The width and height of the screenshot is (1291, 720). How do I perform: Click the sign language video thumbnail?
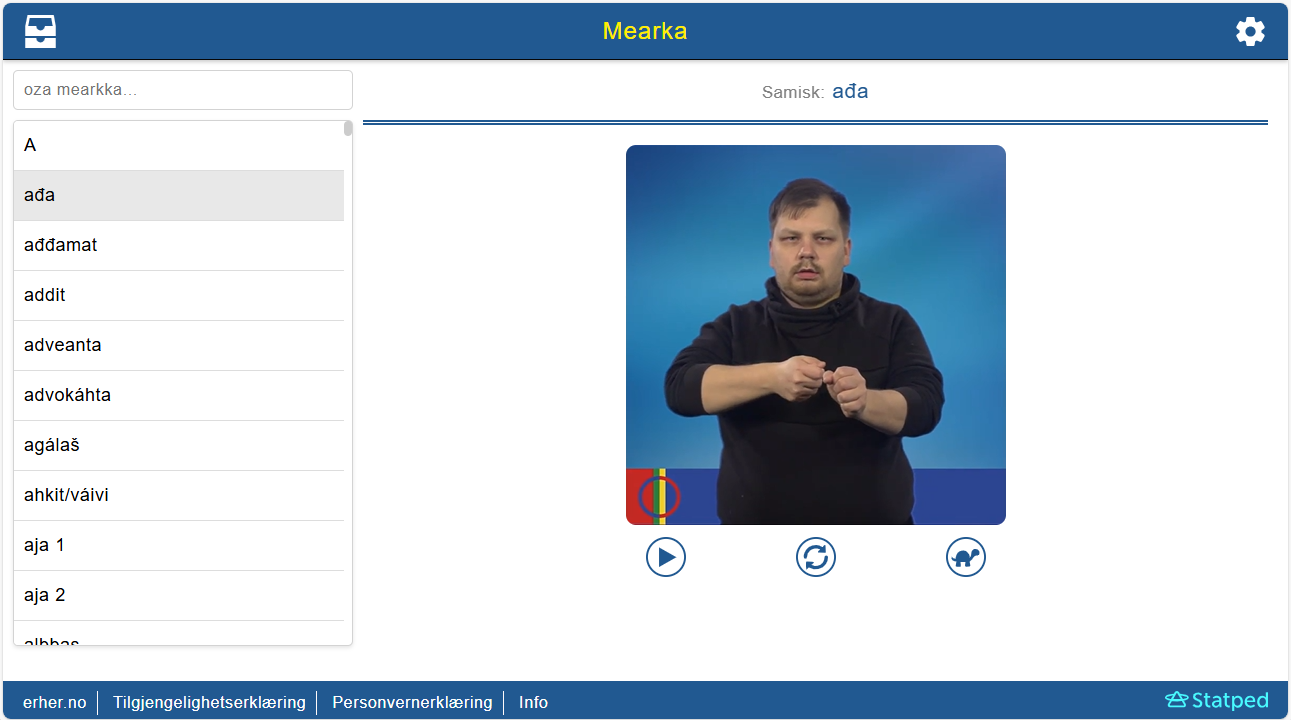point(816,335)
